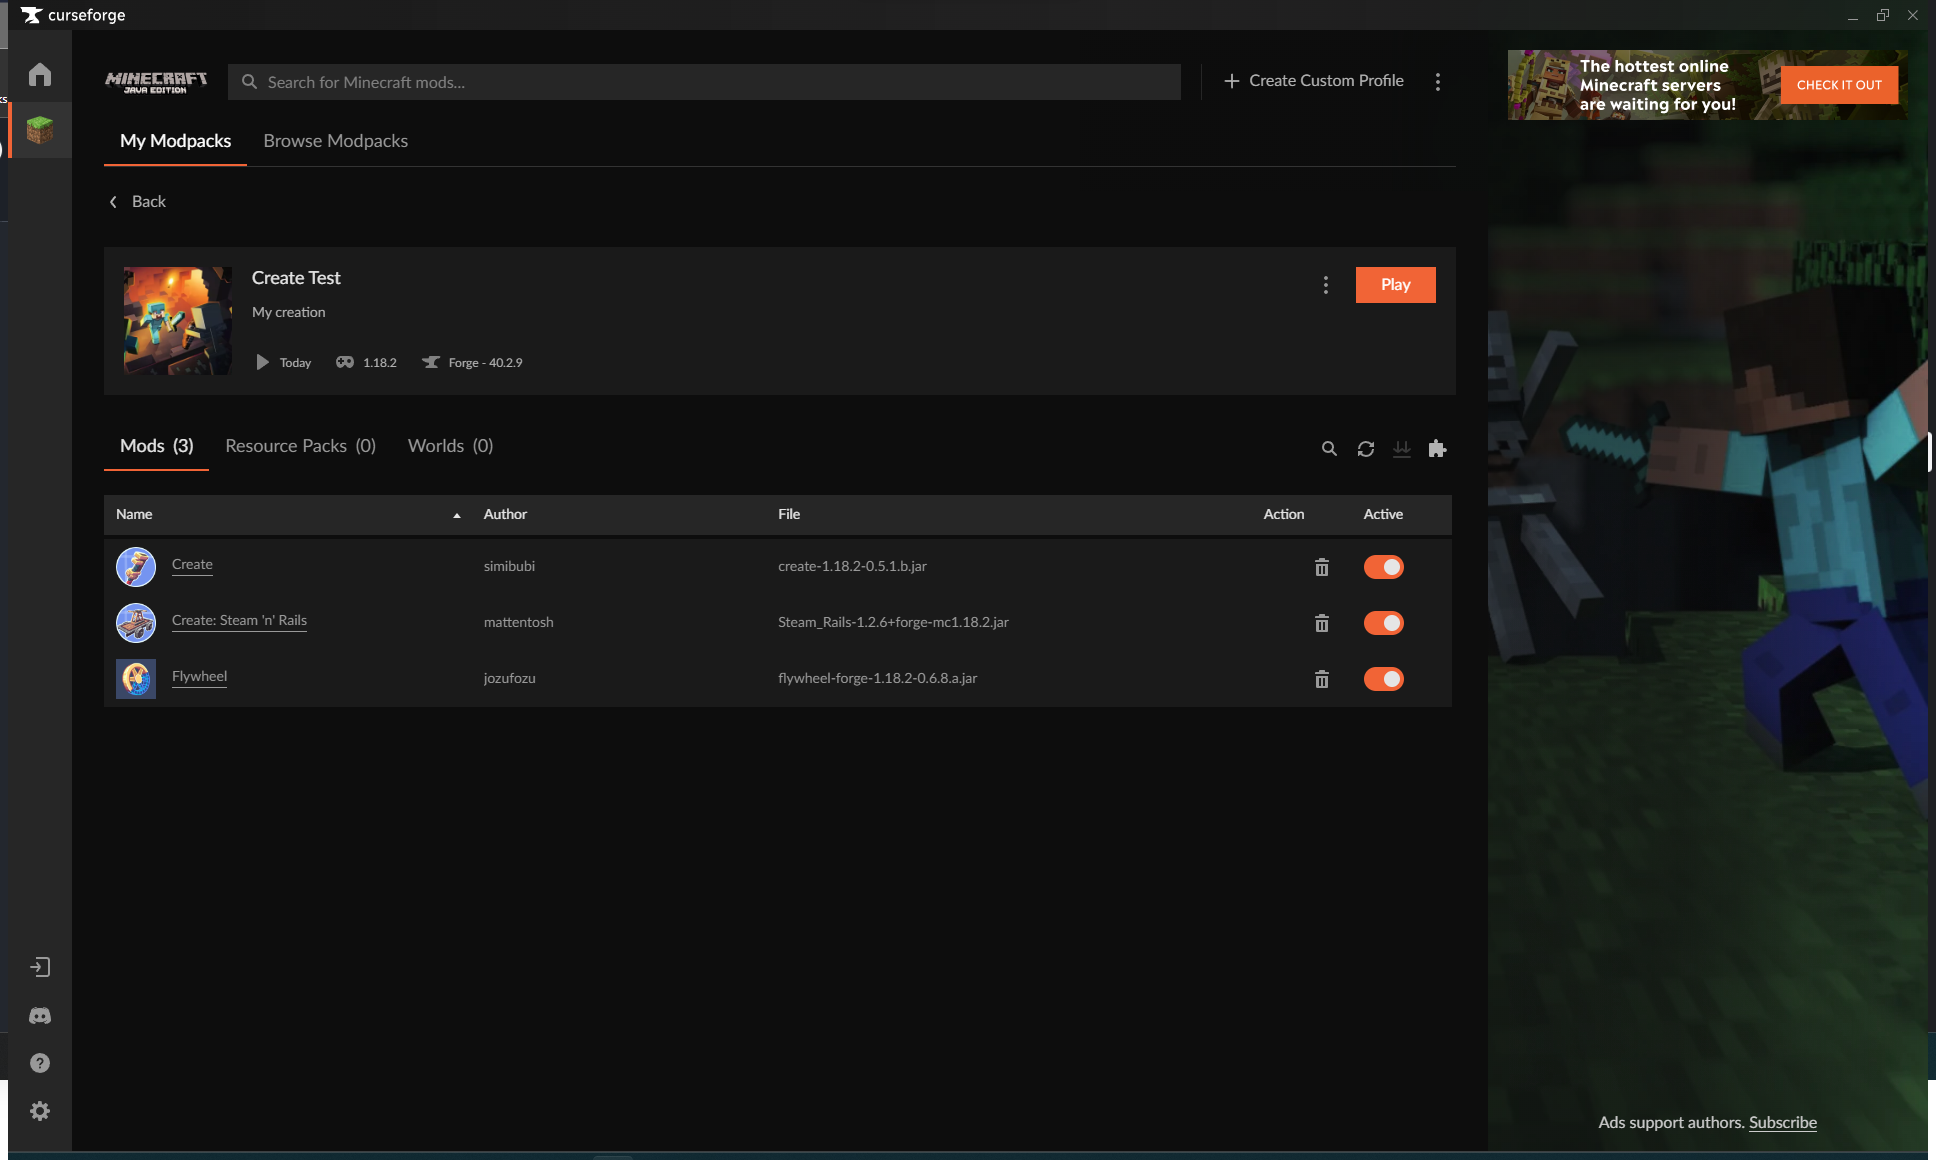
Task: Reverse the Name column sort order
Action: 457,514
